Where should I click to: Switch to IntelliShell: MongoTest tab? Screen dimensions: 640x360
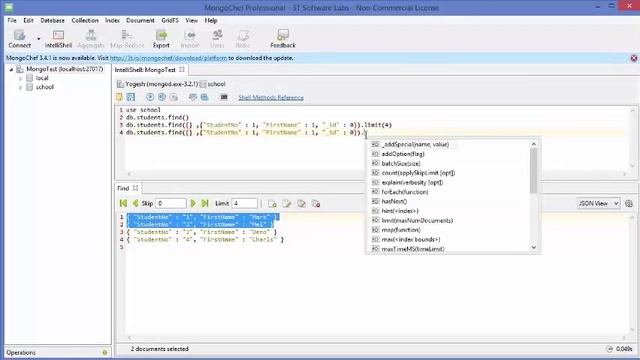pos(145,70)
